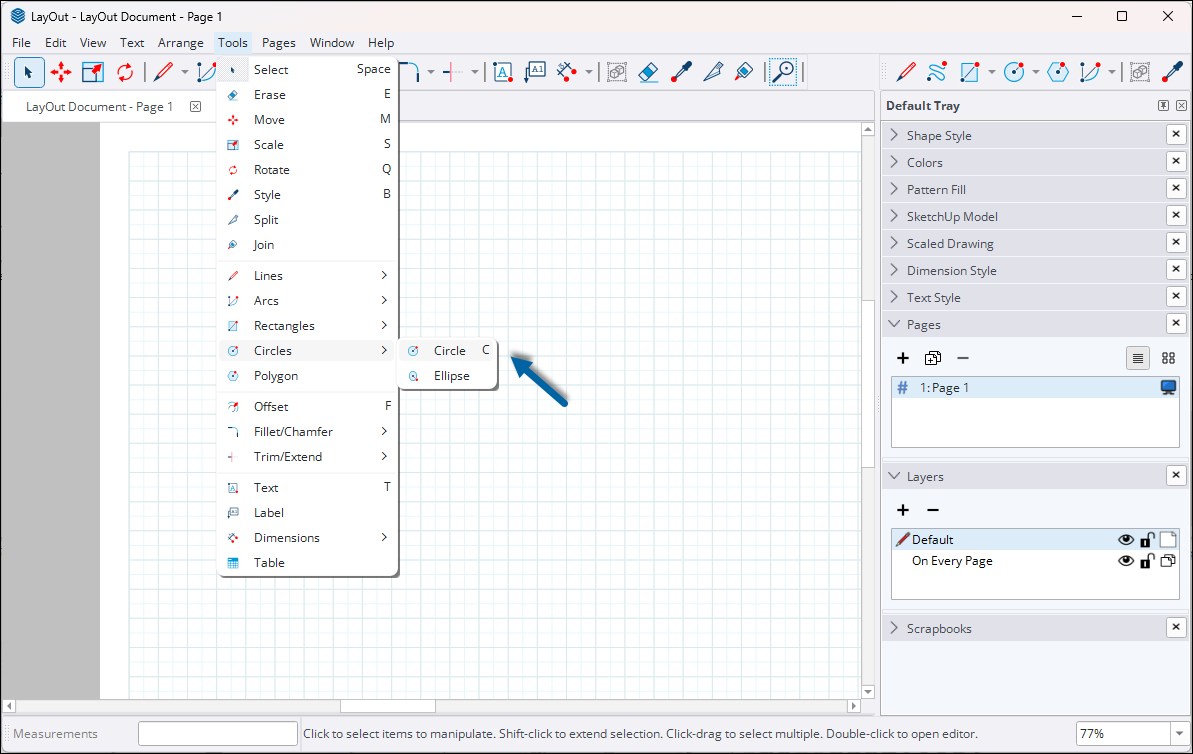Screen dimensions: 1193x754
Task: Collapse the Pages panel
Action: [895, 323]
